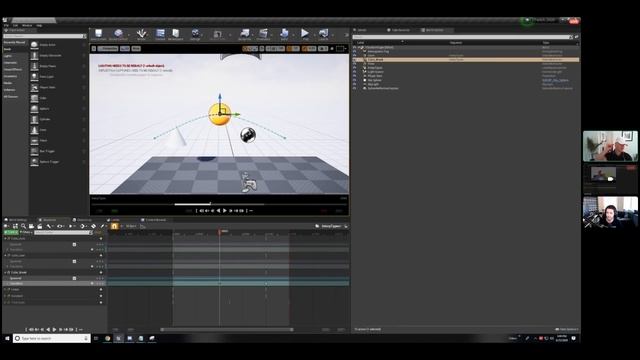This screenshot has width=640, height=360.
Task: Select Sphere Trigger in the placement list
Action: coord(58,162)
